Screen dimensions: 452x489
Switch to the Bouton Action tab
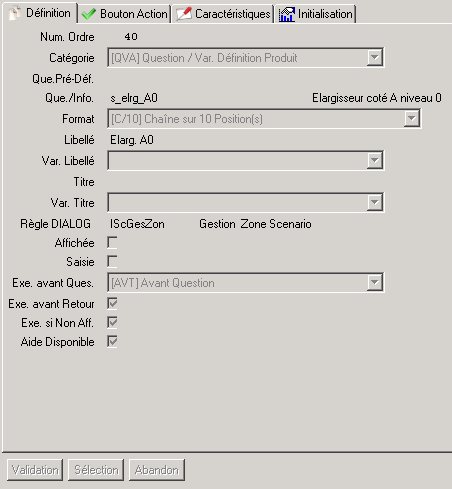click(124, 14)
